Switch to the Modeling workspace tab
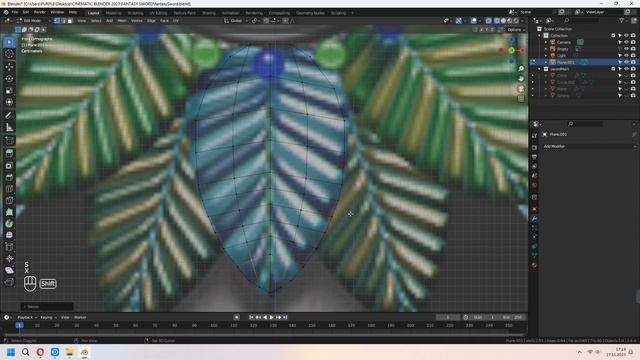 click(113, 13)
